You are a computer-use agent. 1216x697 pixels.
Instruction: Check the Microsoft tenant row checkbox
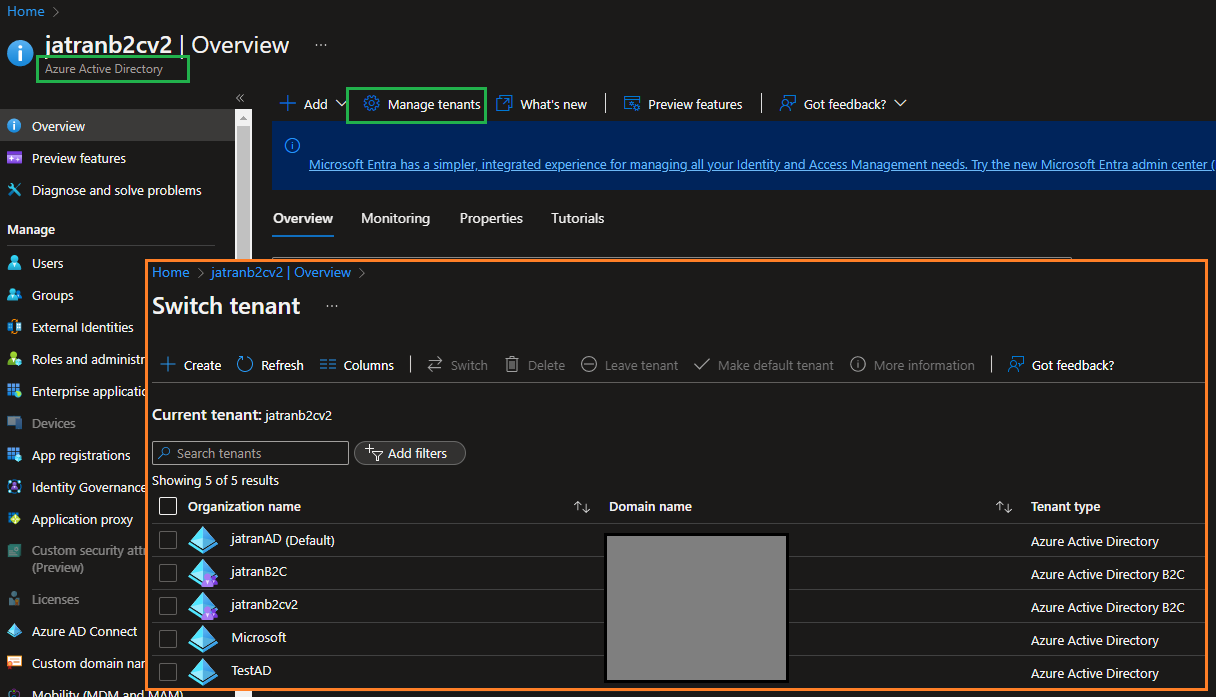(168, 639)
